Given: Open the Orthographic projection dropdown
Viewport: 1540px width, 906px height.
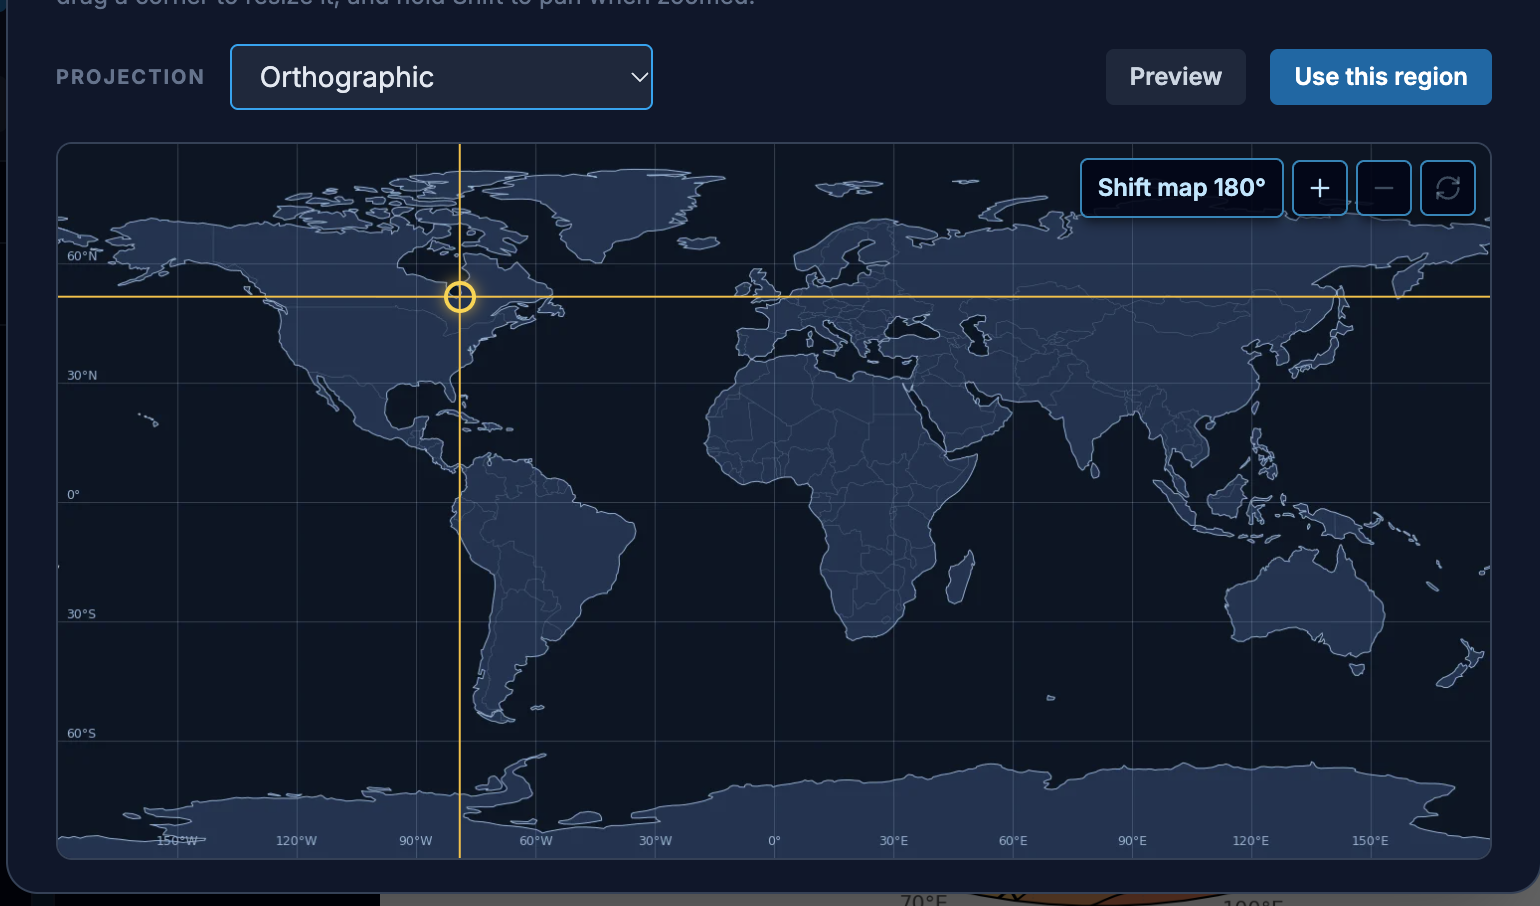Looking at the screenshot, I should [x=441, y=77].
